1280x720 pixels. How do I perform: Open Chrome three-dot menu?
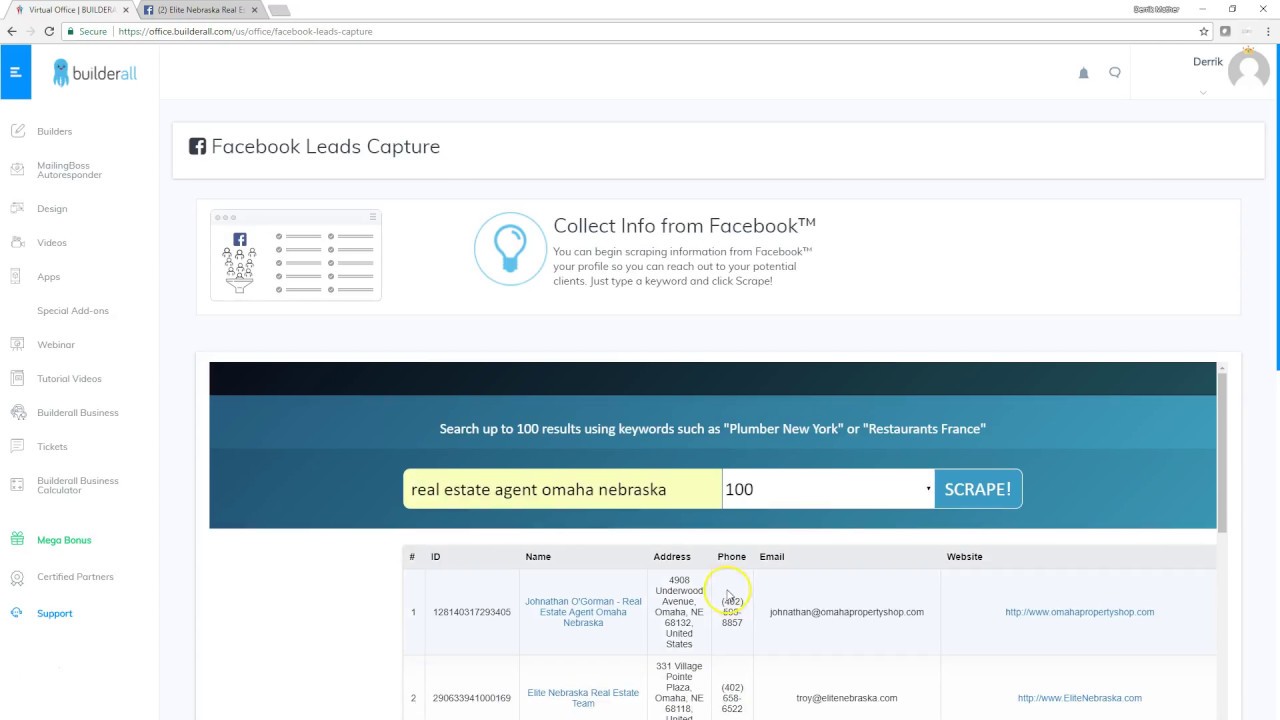[x=1269, y=31]
